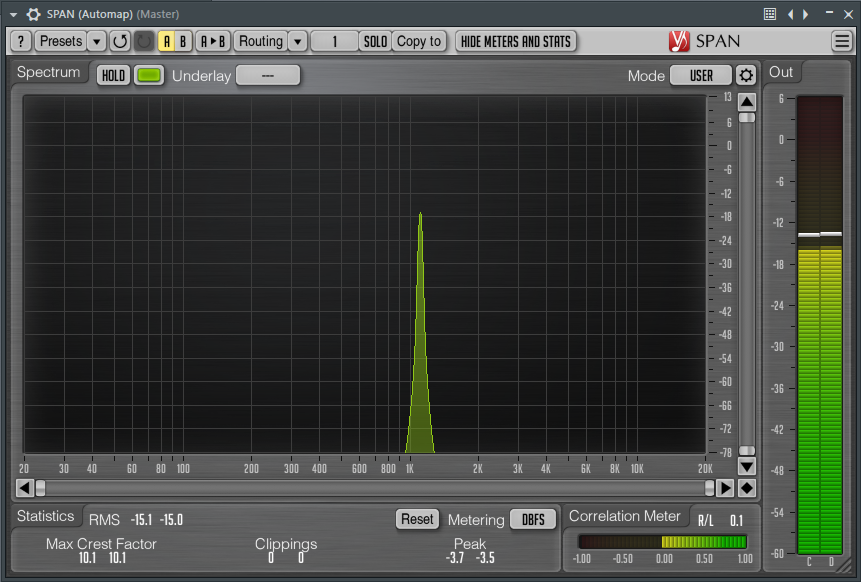Click the Correlation Meter label
The width and height of the screenshot is (861, 582).
pos(624,516)
